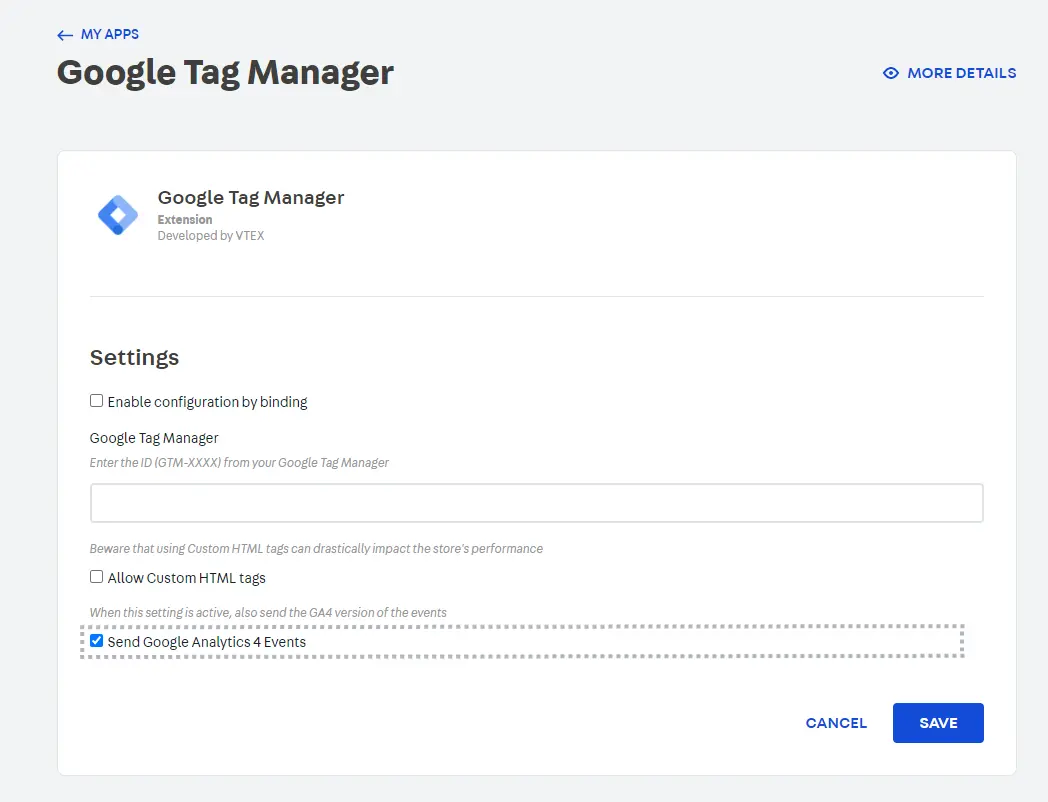The image size is (1048, 802).
Task: Select the Google Tag Manager card title
Action: [x=250, y=197]
